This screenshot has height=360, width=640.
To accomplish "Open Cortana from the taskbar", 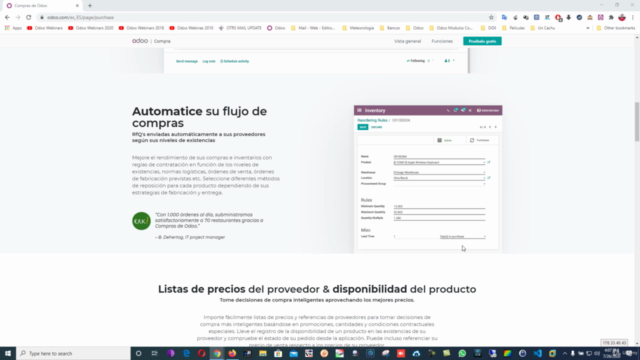I will 138,353.
